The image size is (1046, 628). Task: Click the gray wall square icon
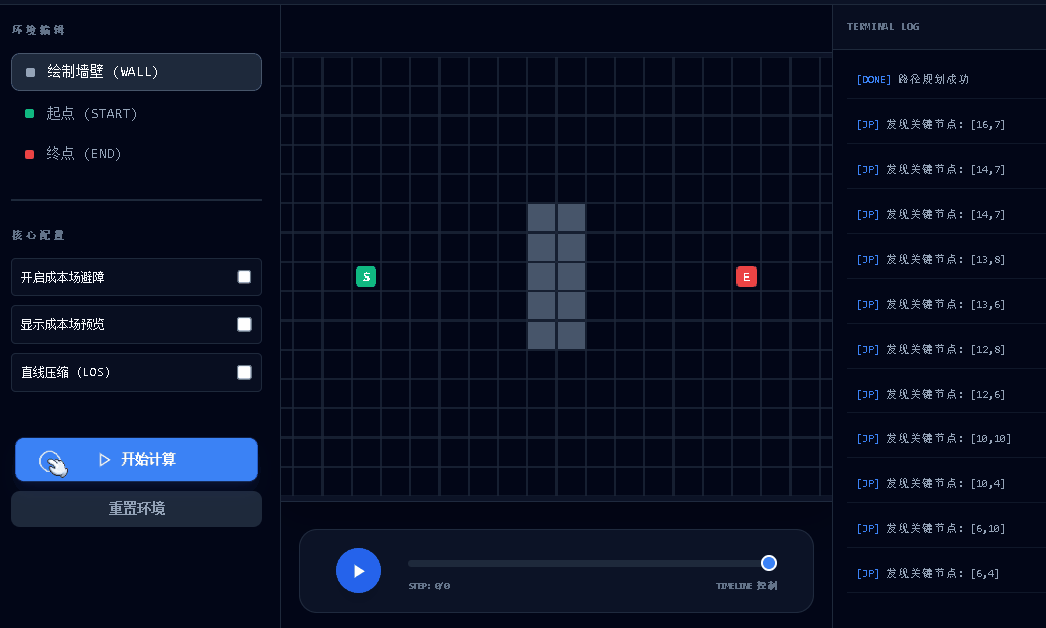(30, 72)
